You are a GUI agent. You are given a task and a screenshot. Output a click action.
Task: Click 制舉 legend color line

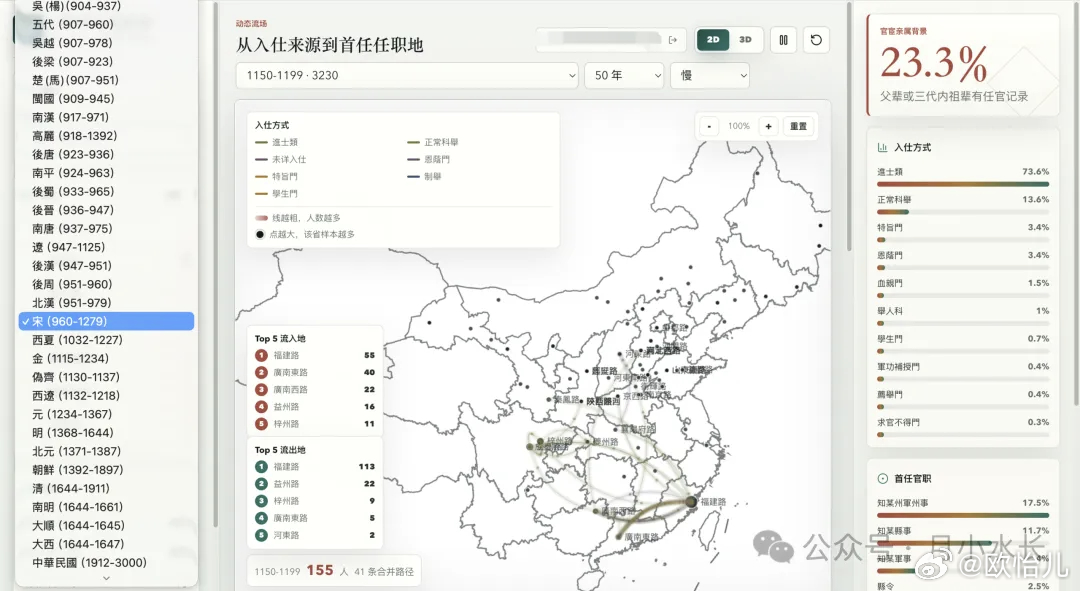[413, 177]
